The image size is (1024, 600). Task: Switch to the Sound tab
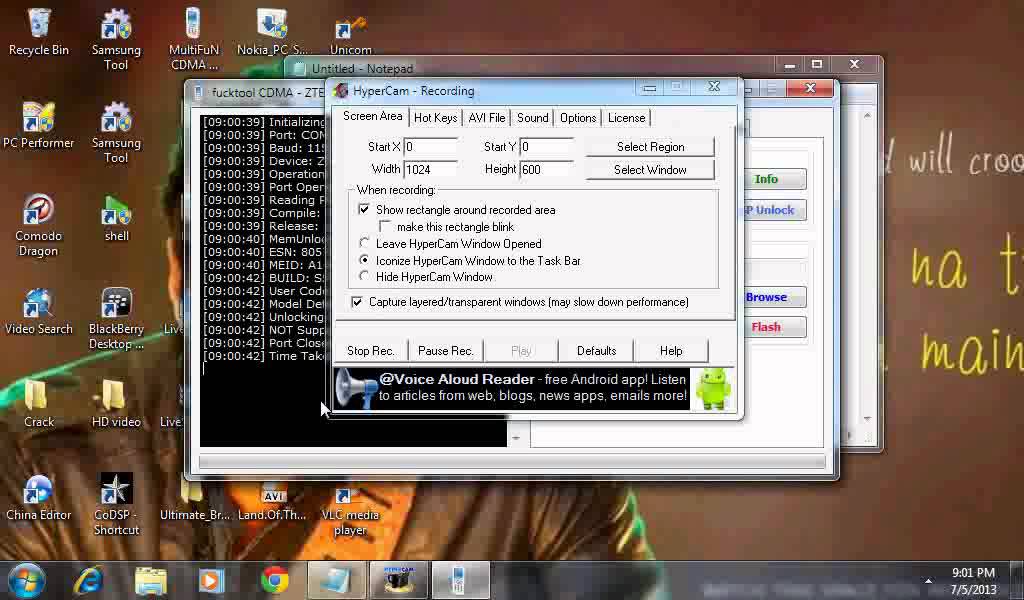pos(532,118)
